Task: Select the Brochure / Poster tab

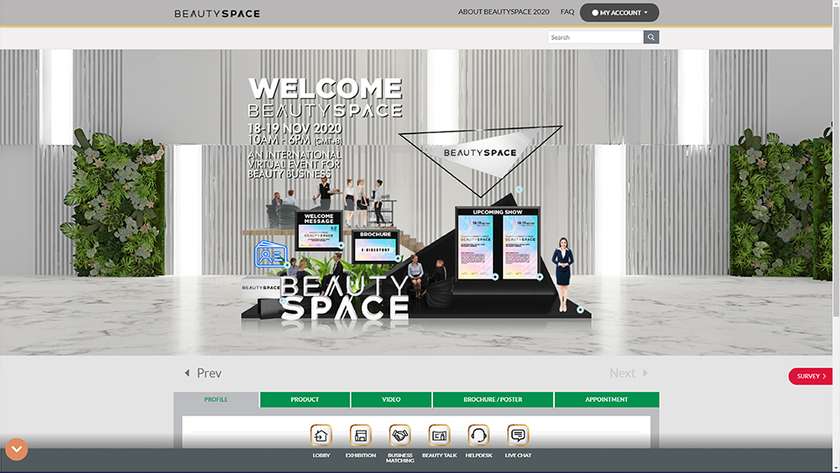Action: (493, 400)
